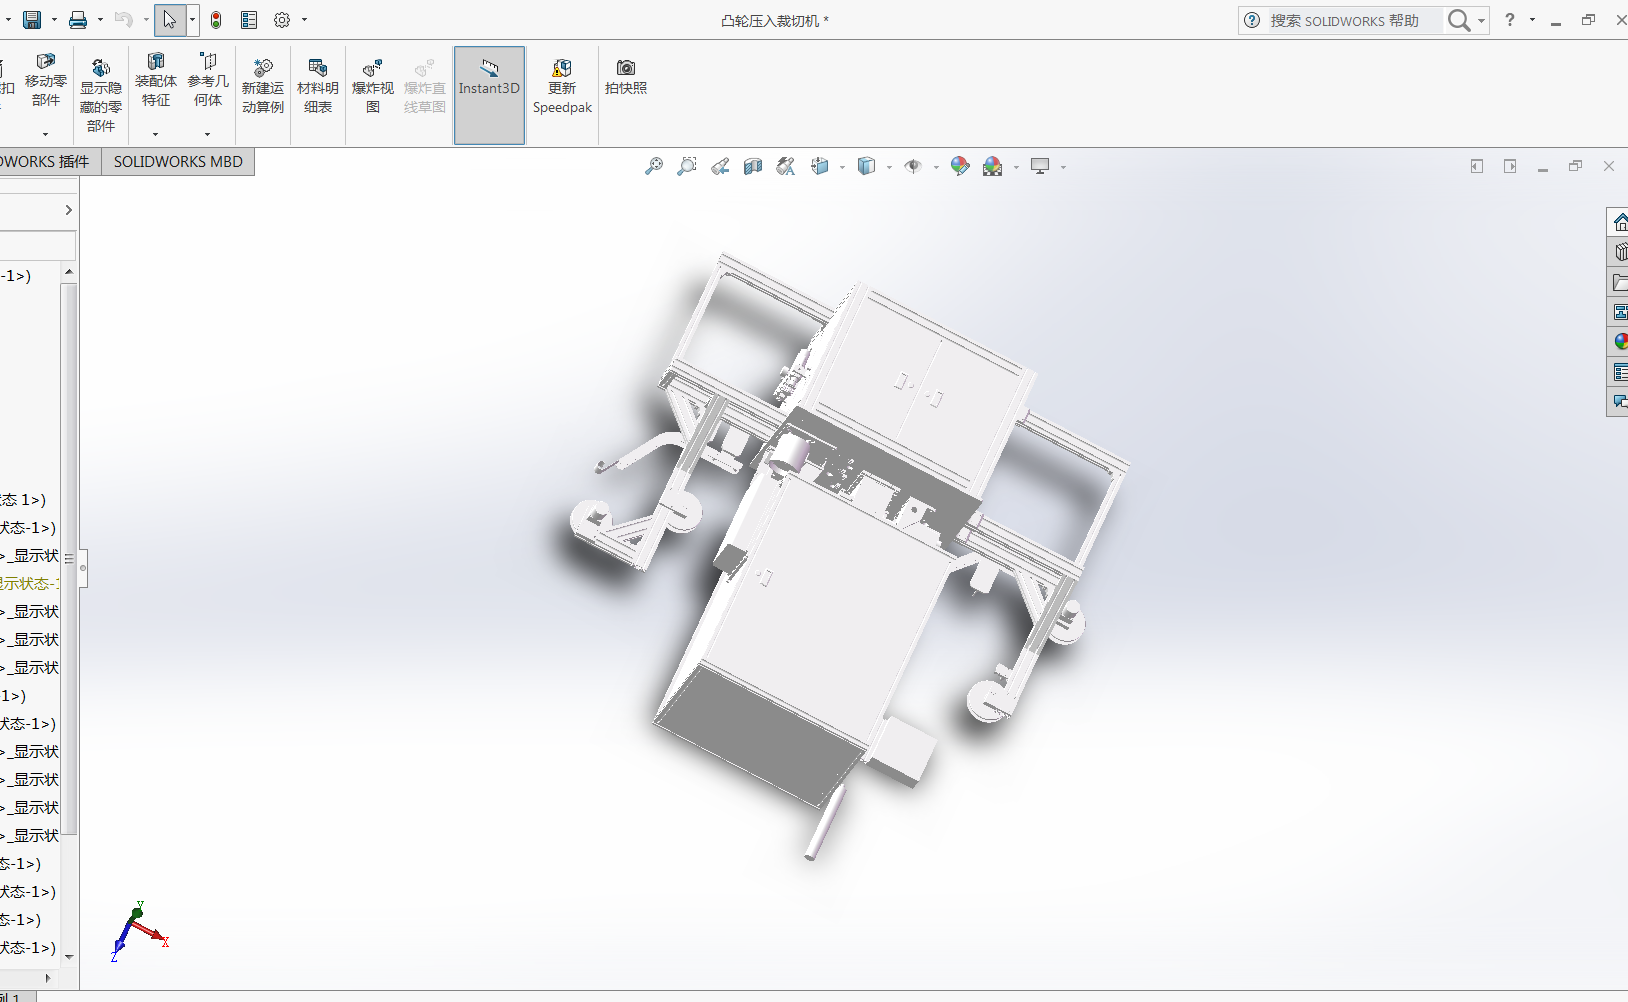
Task: Open the Help menu dropdown arrow
Action: (1532, 20)
